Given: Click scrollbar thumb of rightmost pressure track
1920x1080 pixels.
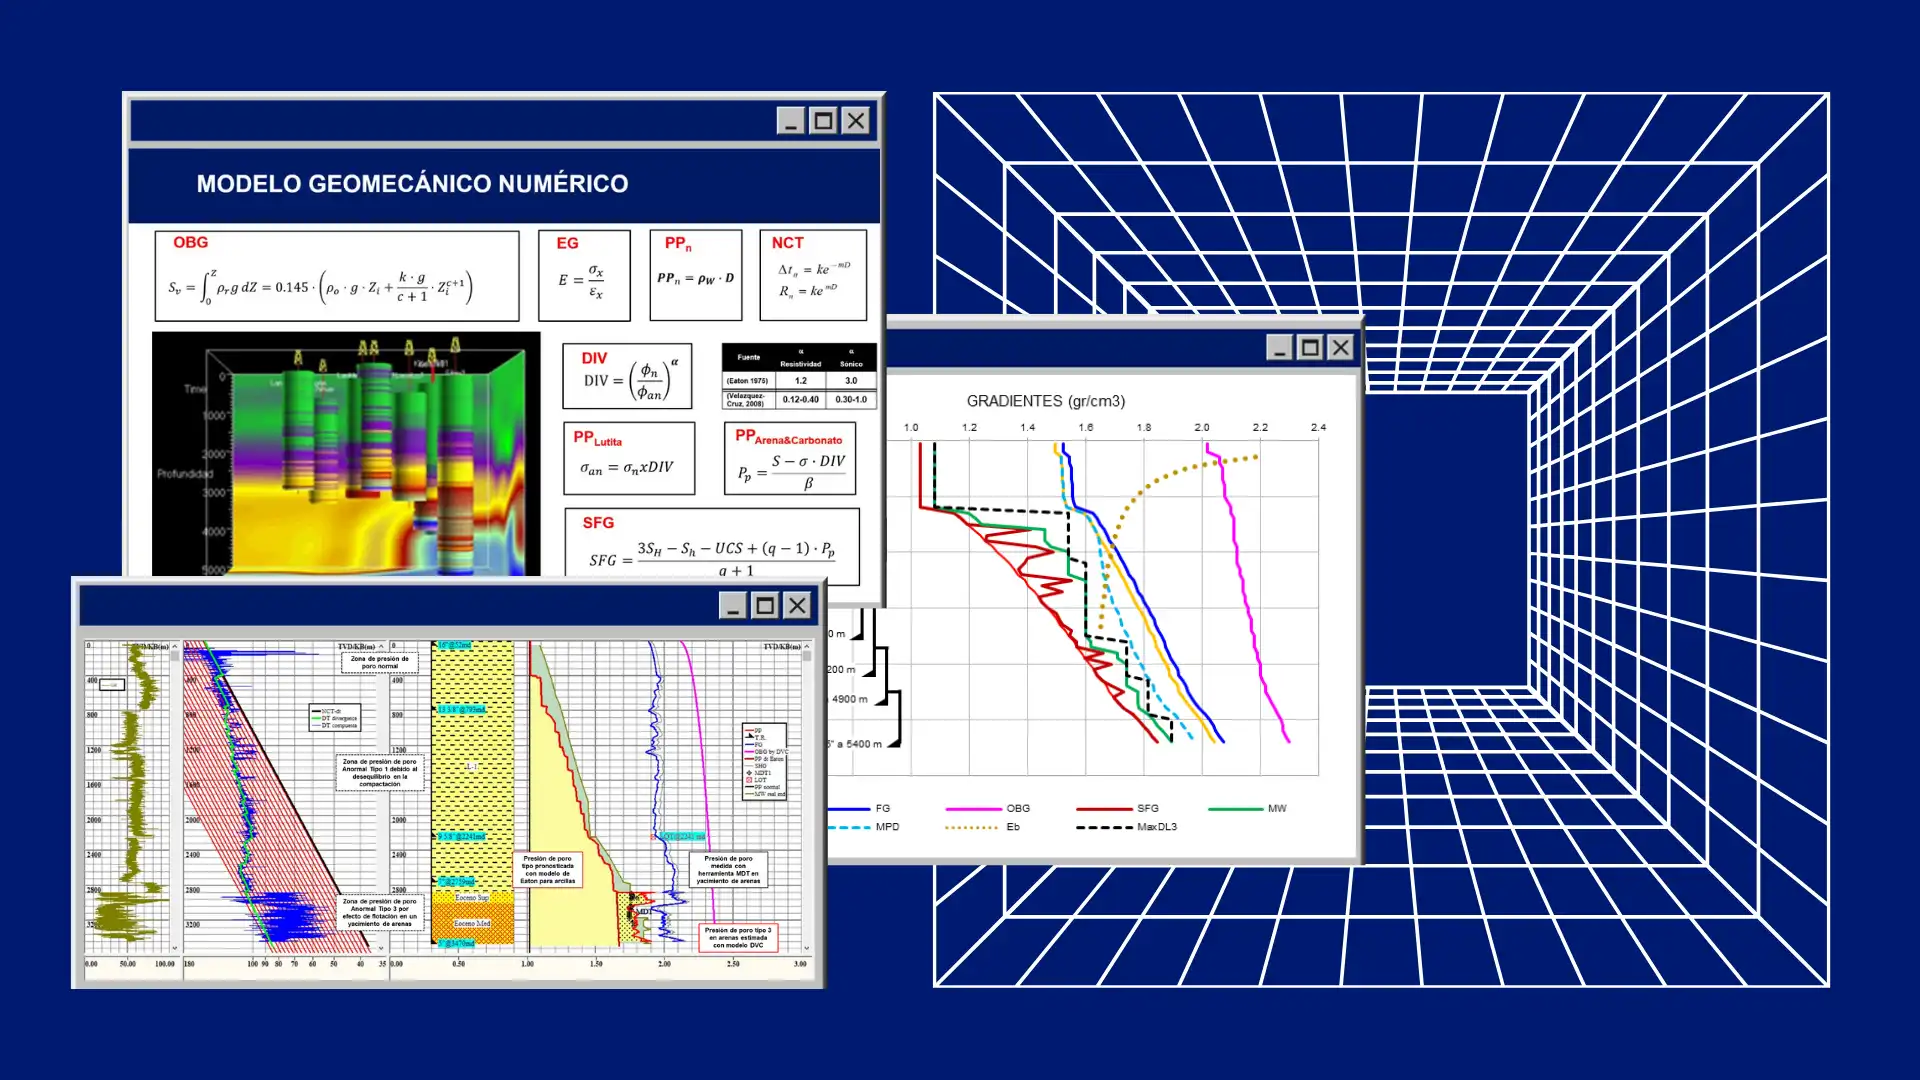Looking at the screenshot, I should point(807,658).
